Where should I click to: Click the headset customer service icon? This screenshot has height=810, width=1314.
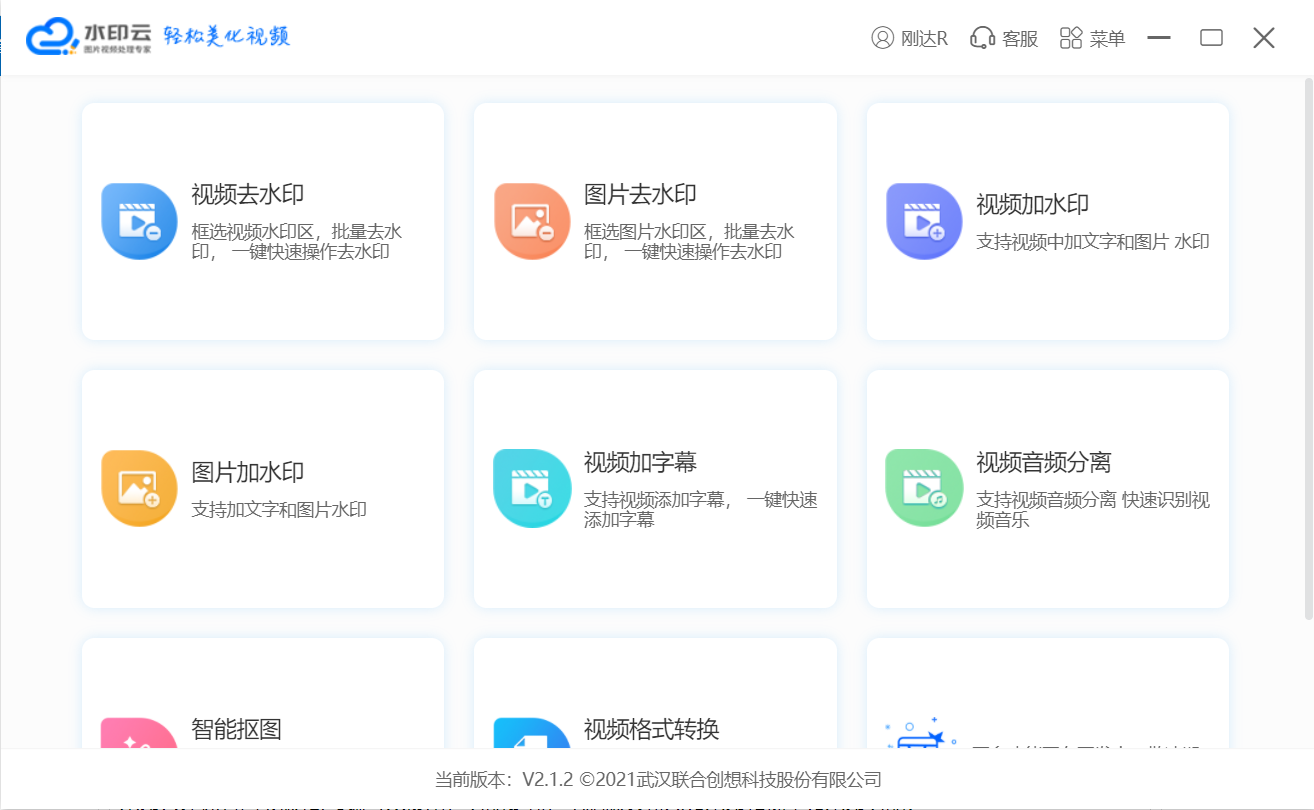[983, 38]
